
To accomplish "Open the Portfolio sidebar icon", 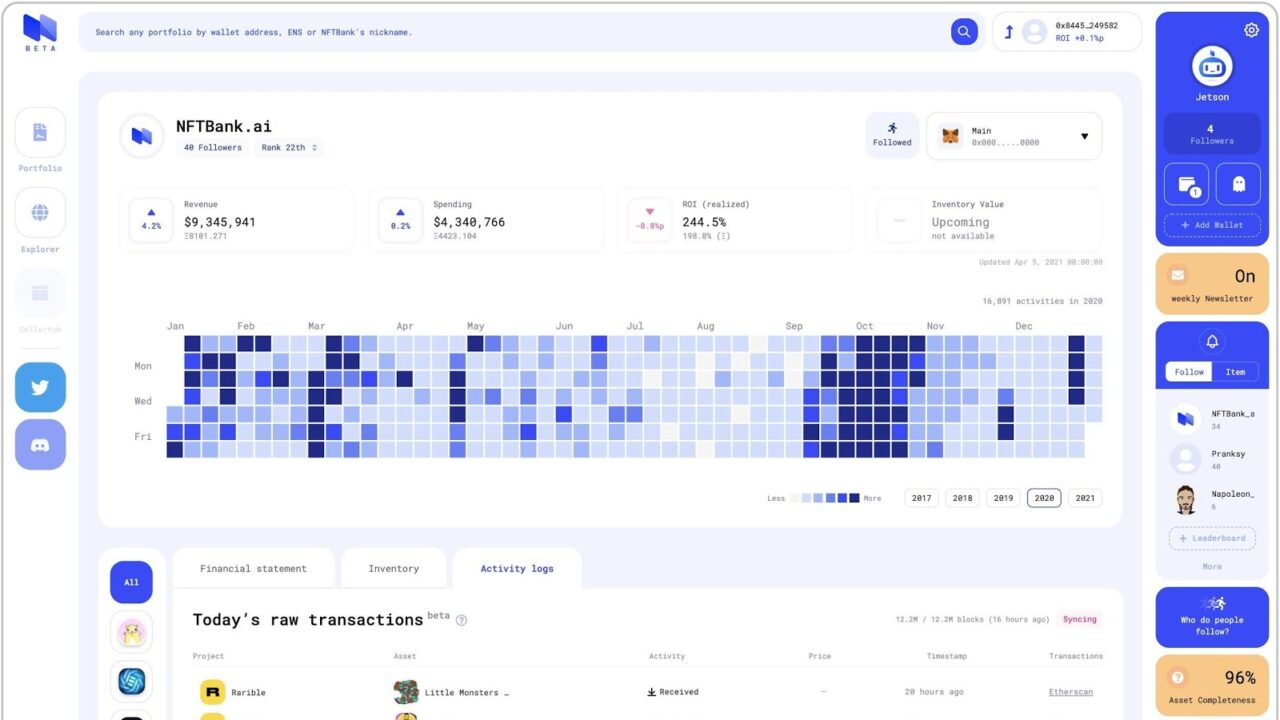I will (40, 132).
